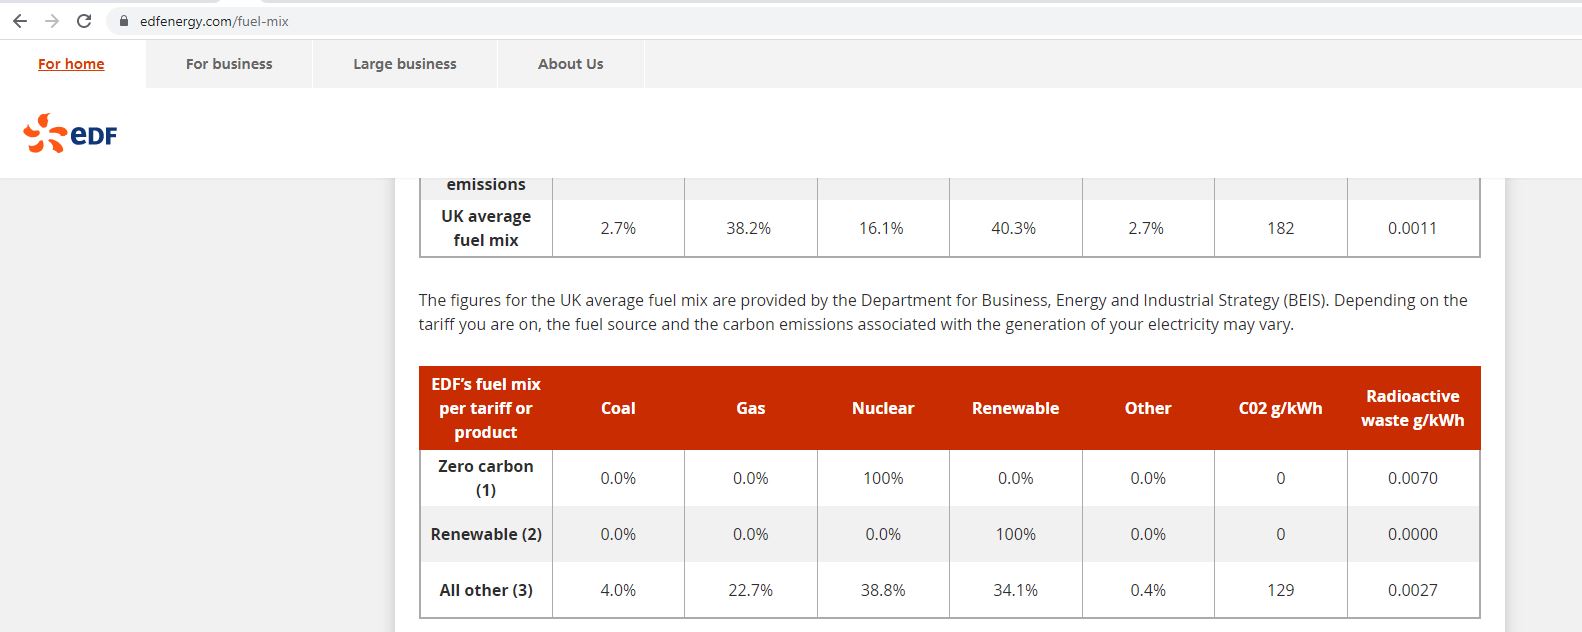Screen dimensions: 1582x632
Task: Click the browser back arrow
Action: click(x=20, y=21)
